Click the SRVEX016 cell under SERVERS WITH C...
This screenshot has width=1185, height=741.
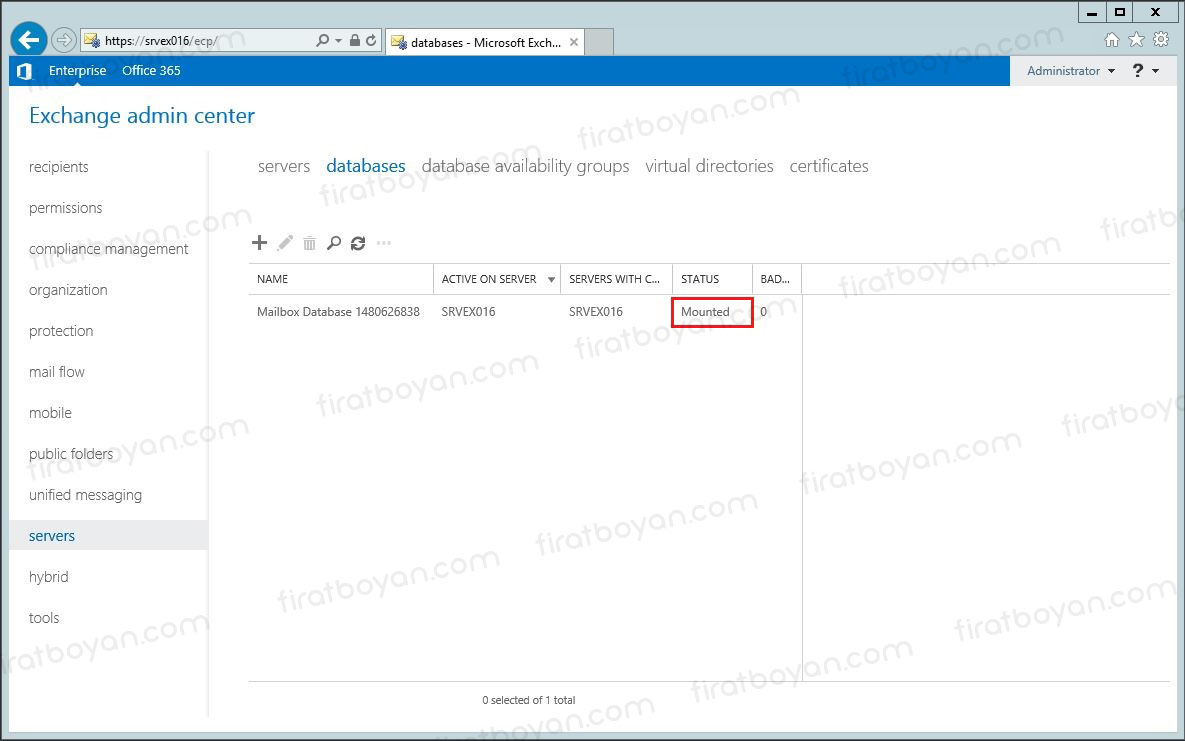point(596,312)
